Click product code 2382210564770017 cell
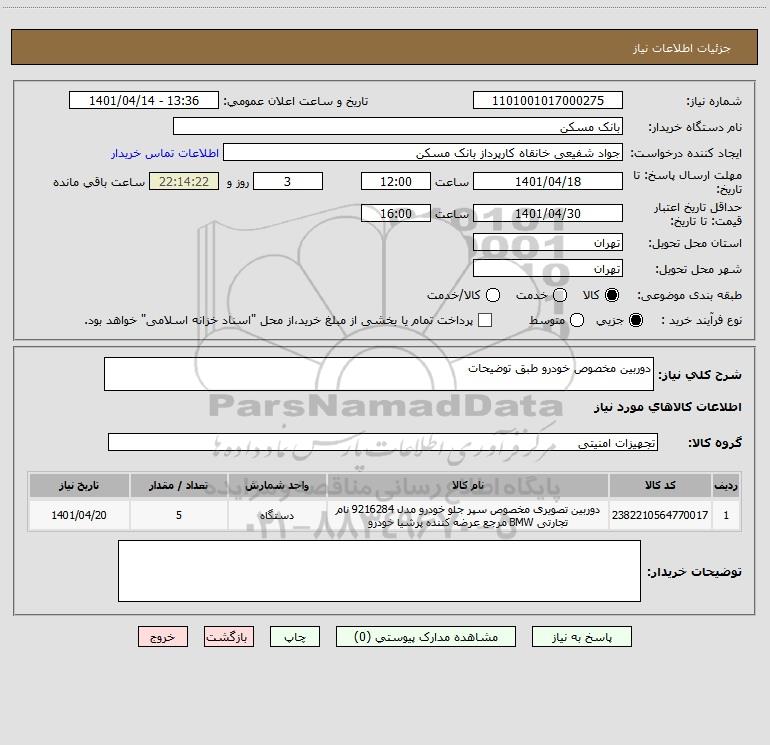Screen dimensions: 770x745 (x=660, y=515)
